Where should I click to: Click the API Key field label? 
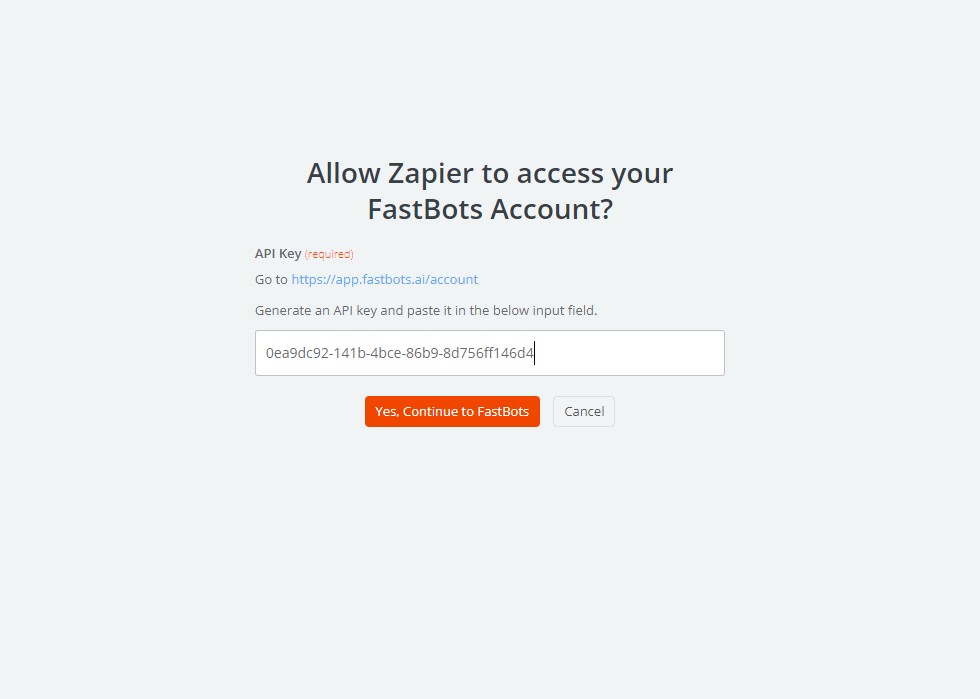tap(278, 253)
